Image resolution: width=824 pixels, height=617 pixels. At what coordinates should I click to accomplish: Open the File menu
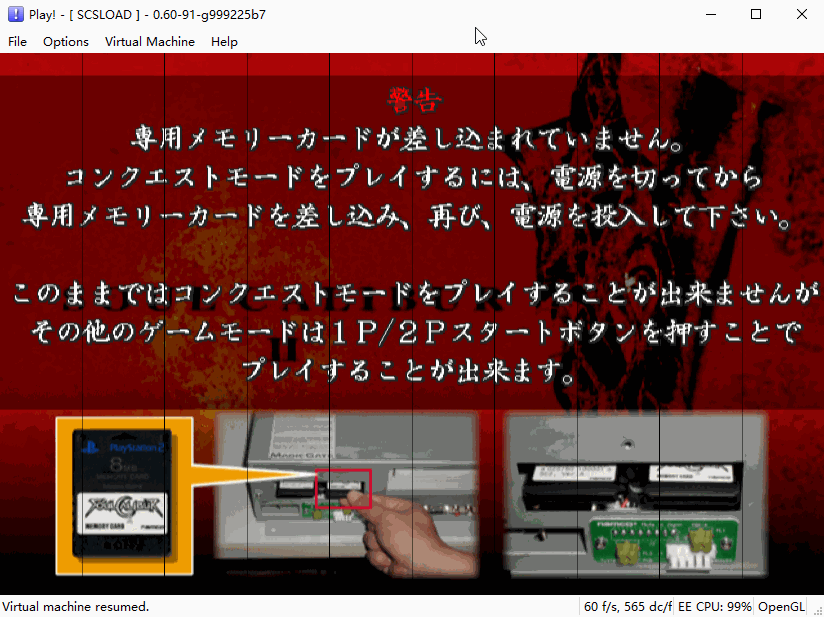click(17, 42)
